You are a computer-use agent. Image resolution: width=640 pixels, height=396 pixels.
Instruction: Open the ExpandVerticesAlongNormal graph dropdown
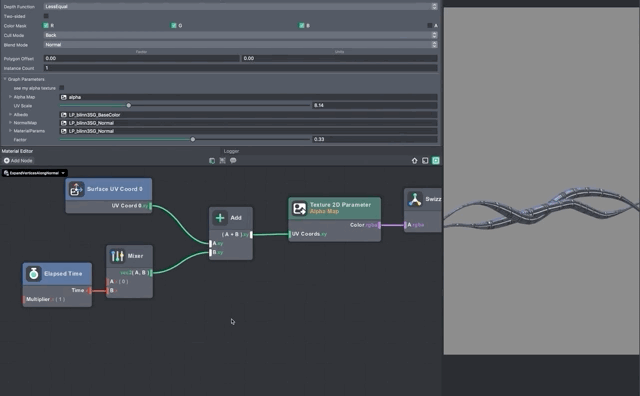coord(35,173)
